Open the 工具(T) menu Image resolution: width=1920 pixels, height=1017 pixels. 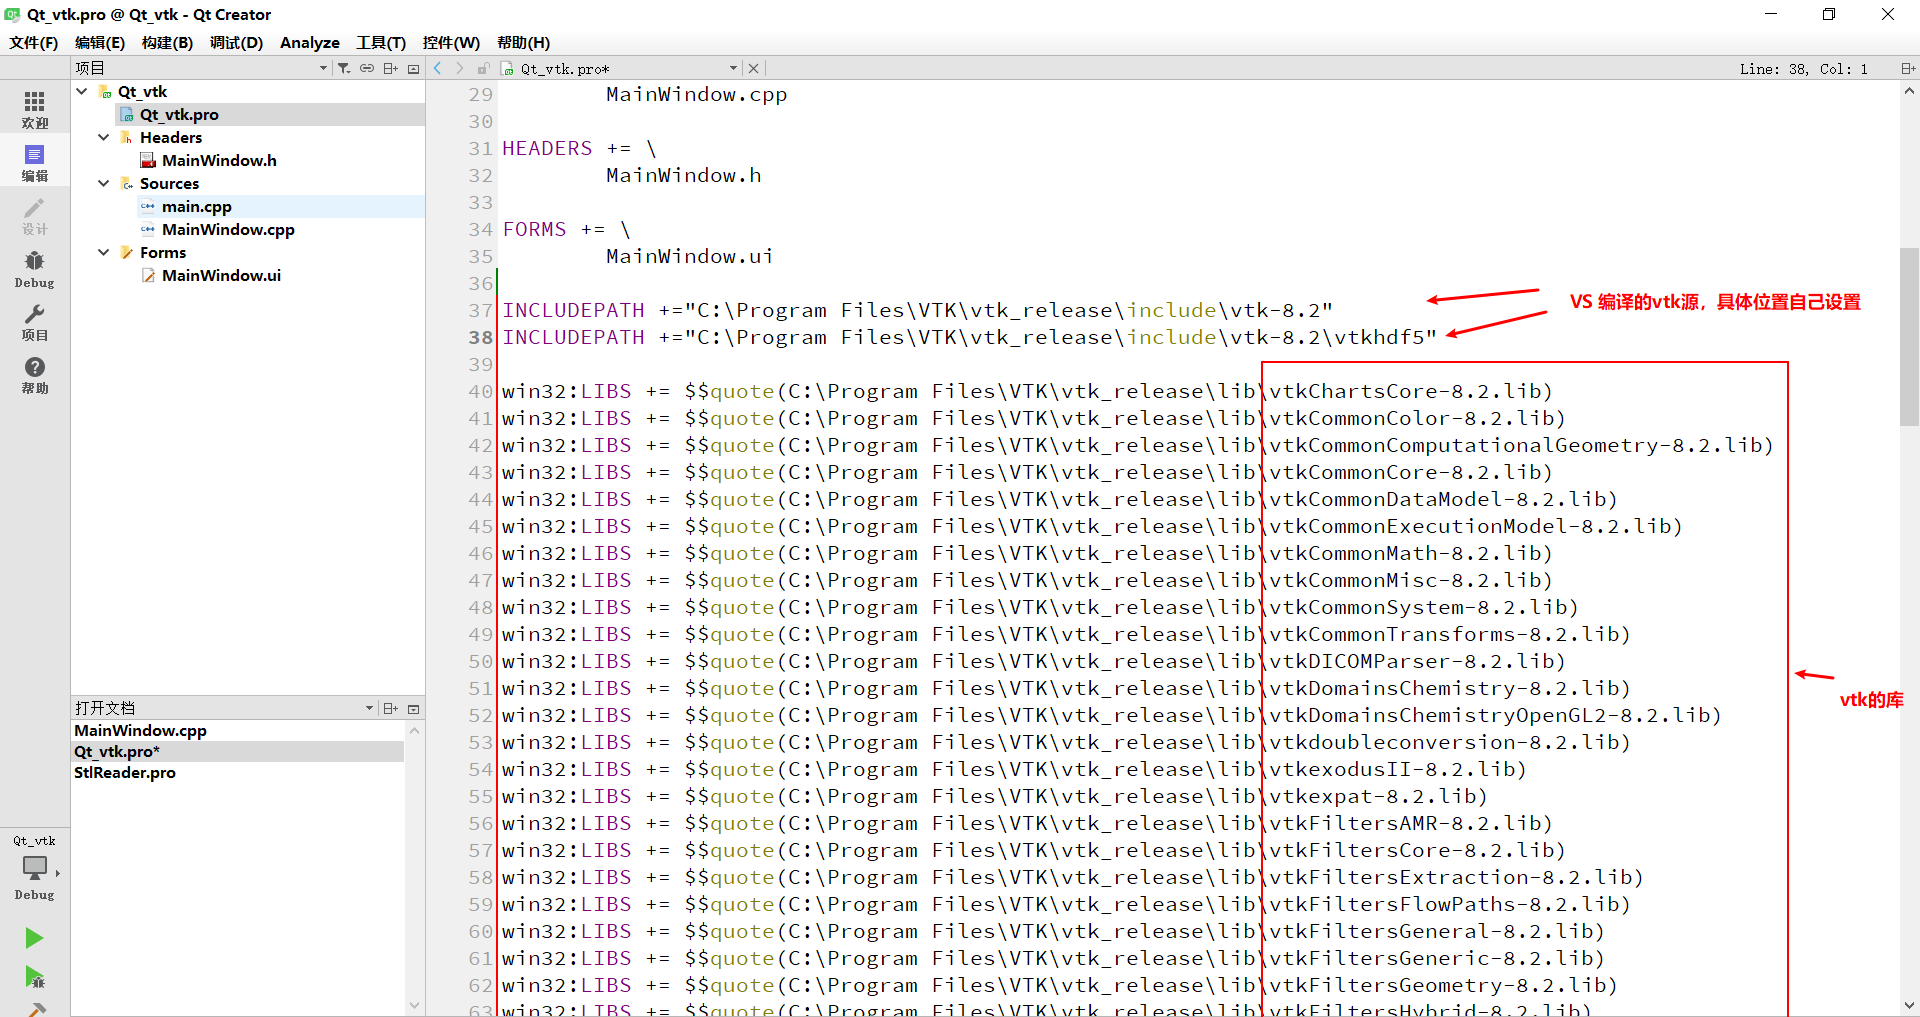coord(380,43)
